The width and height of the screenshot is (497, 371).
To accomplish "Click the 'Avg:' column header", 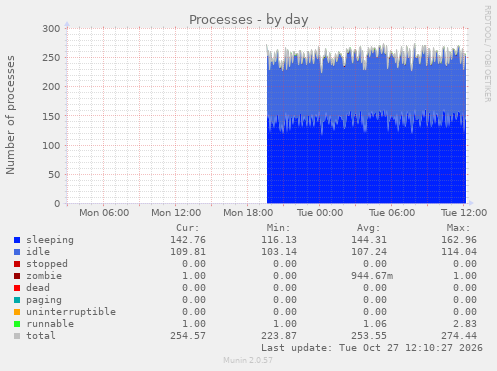I will [x=368, y=228].
